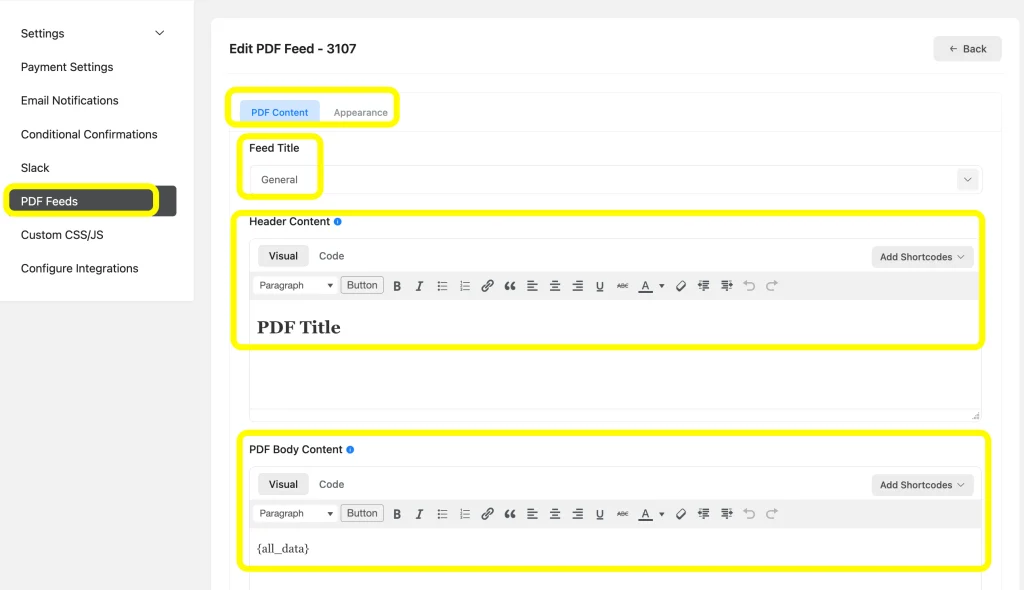The height and width of the screenshot is (590, 1024).
Task: Clear formatting in PDF Body editor
Action: click(680, 514)
